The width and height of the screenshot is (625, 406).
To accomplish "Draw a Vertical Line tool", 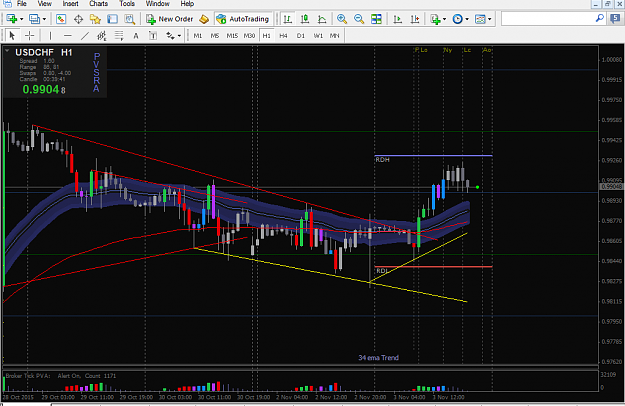I will point(50,36).
